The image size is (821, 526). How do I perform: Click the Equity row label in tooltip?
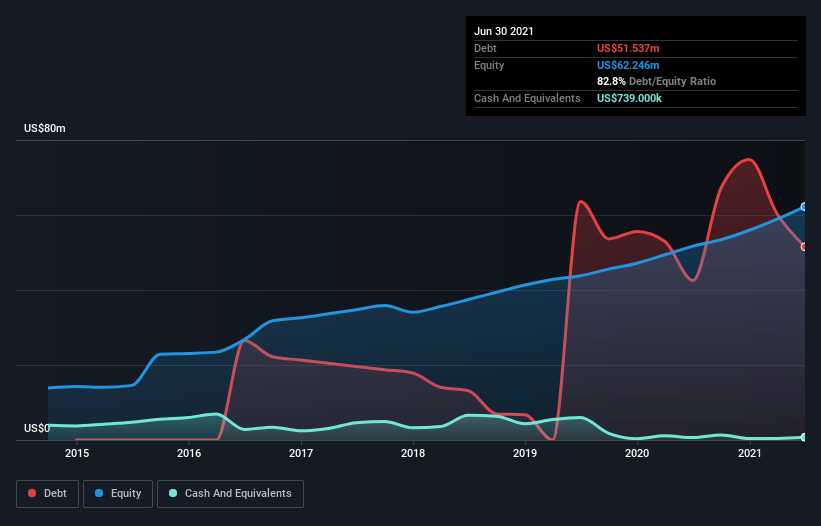point(489,65)
